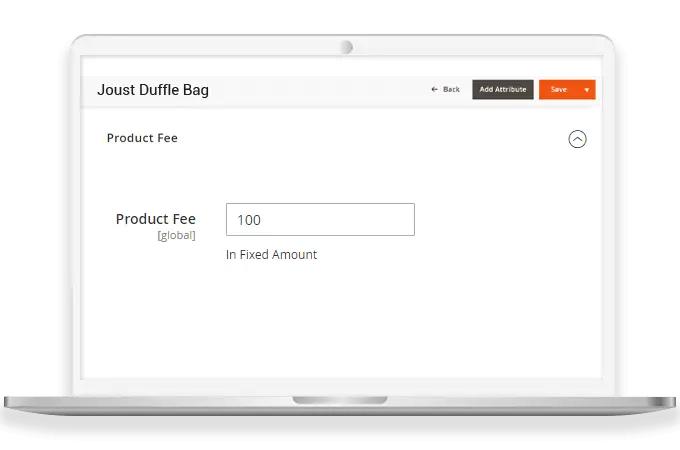
Task: Click the value 100 in the fee field
Action: coord(249,220)
